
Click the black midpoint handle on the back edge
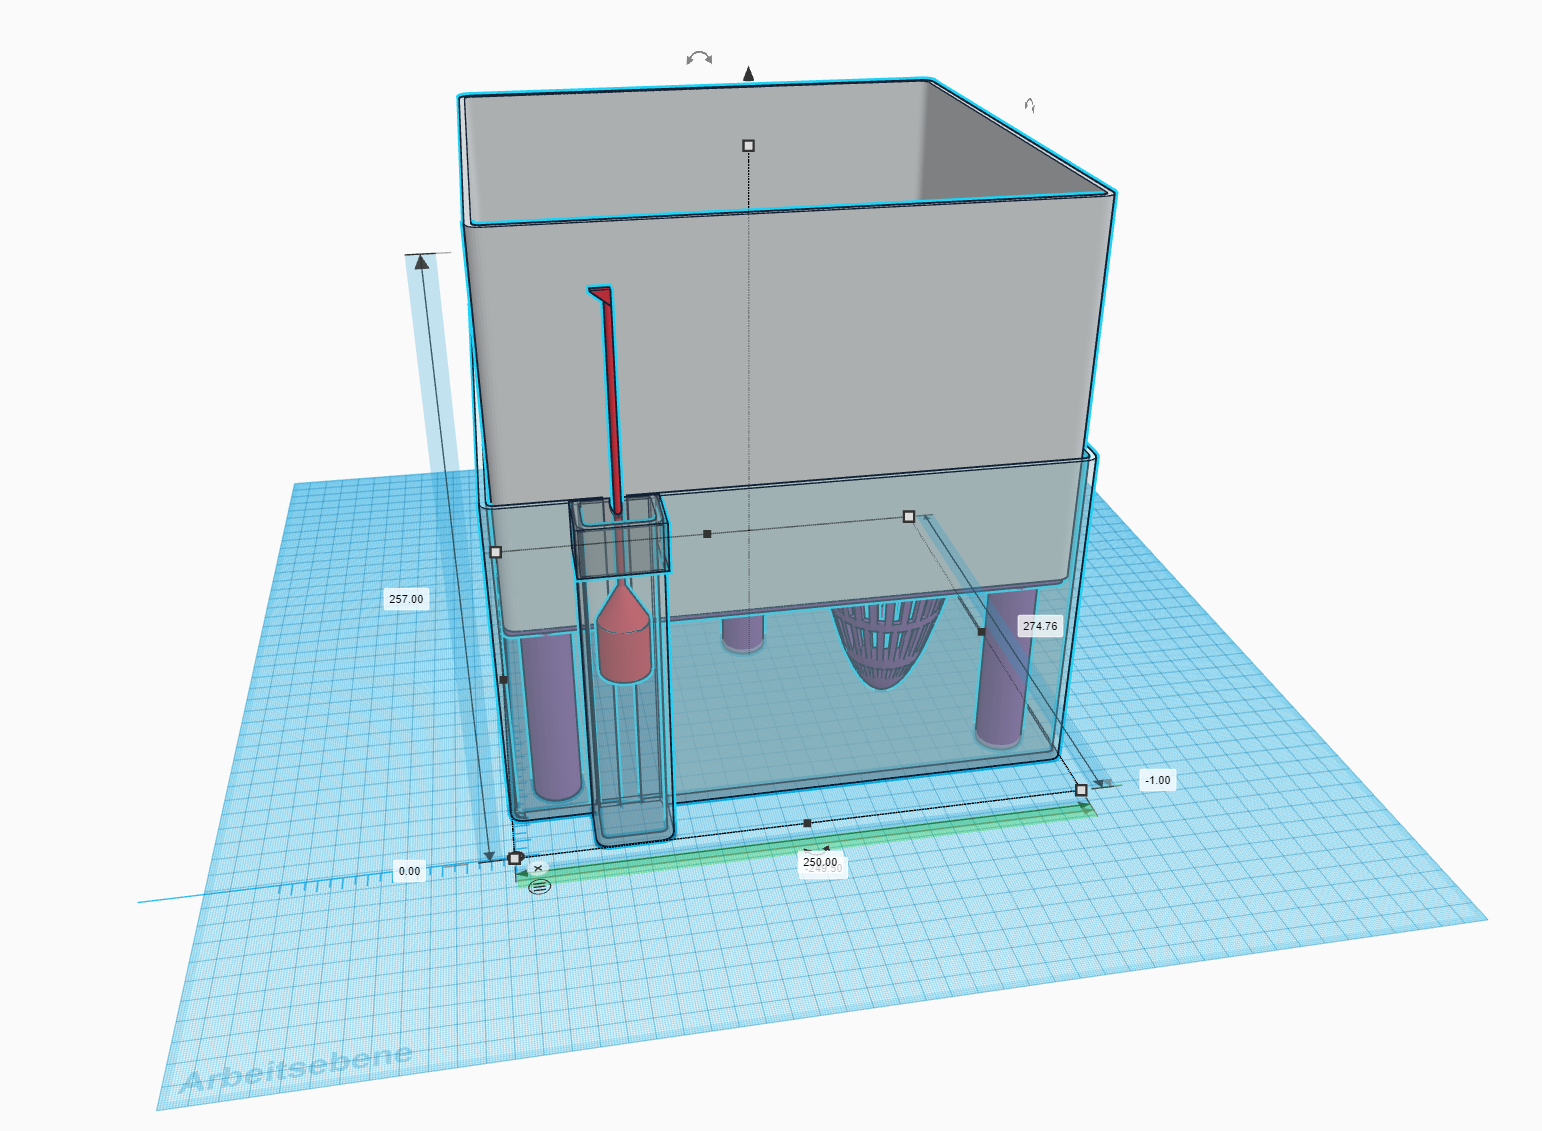coord(708,534)
